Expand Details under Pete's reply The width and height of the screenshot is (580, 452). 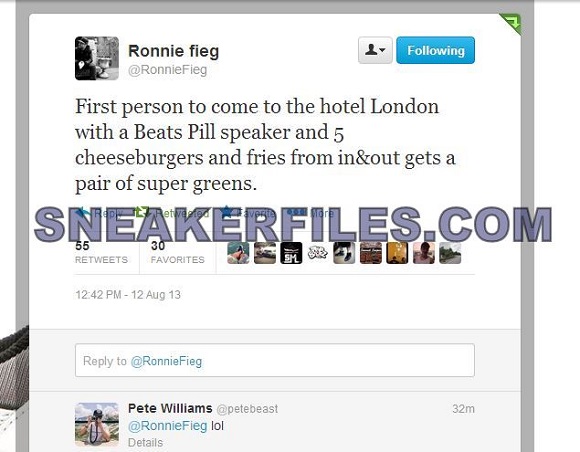(145, 442)
